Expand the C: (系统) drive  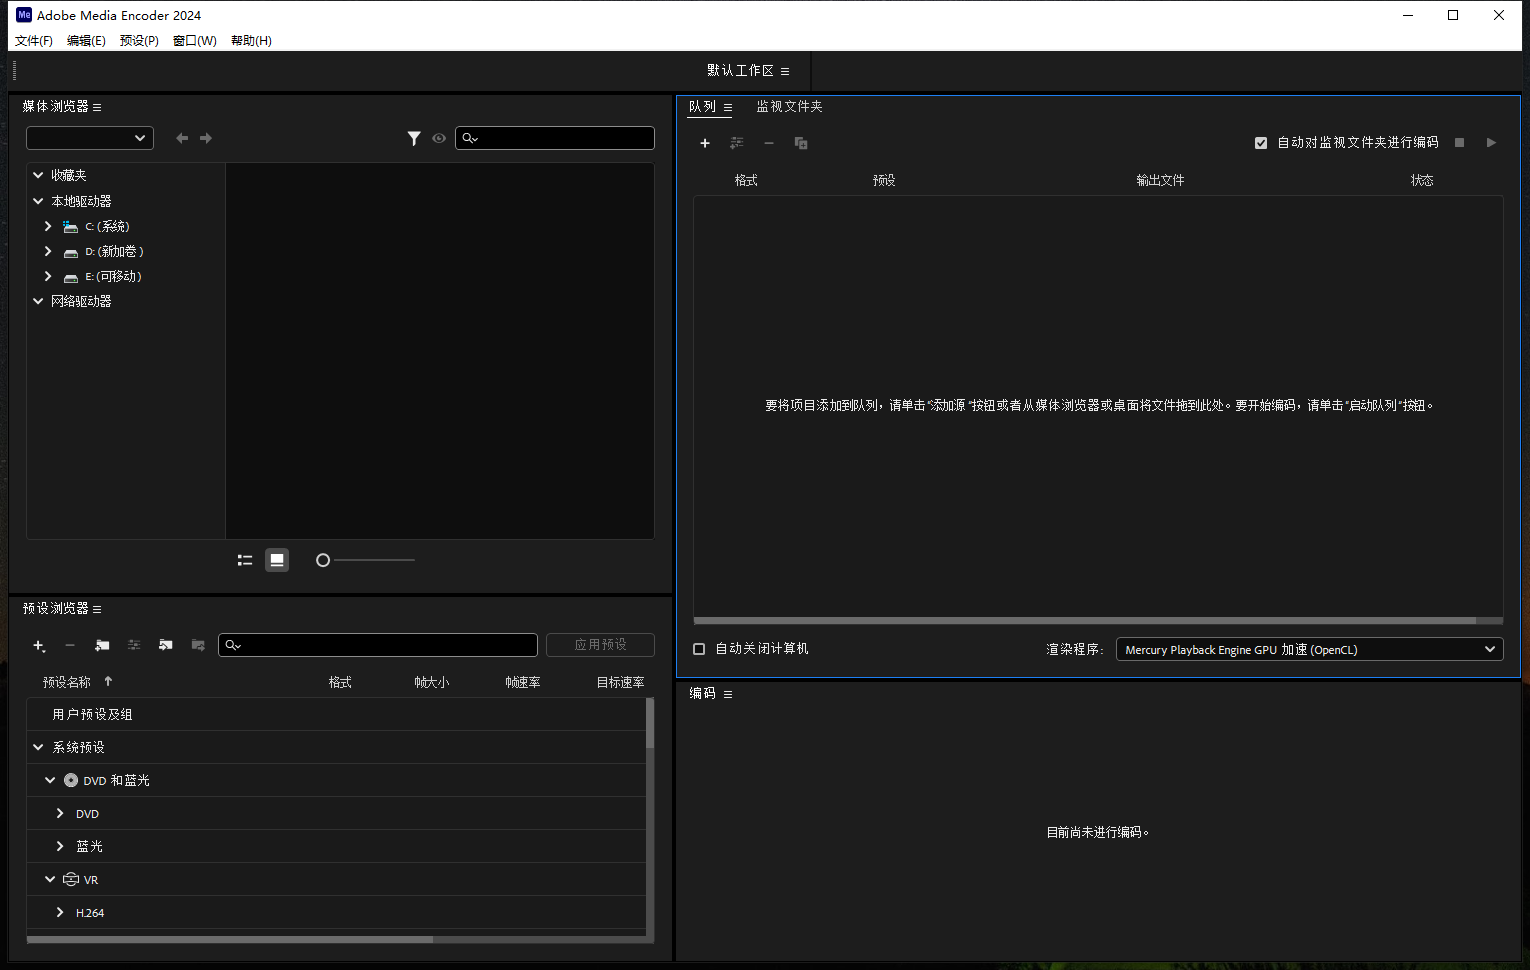coord(48,226)
